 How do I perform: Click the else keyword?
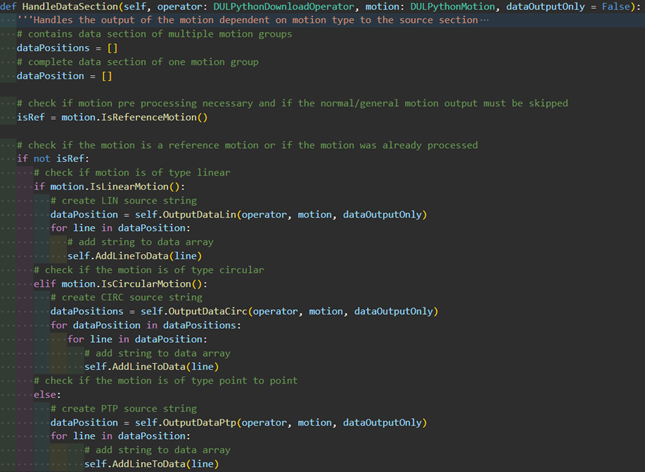[45, 394]
